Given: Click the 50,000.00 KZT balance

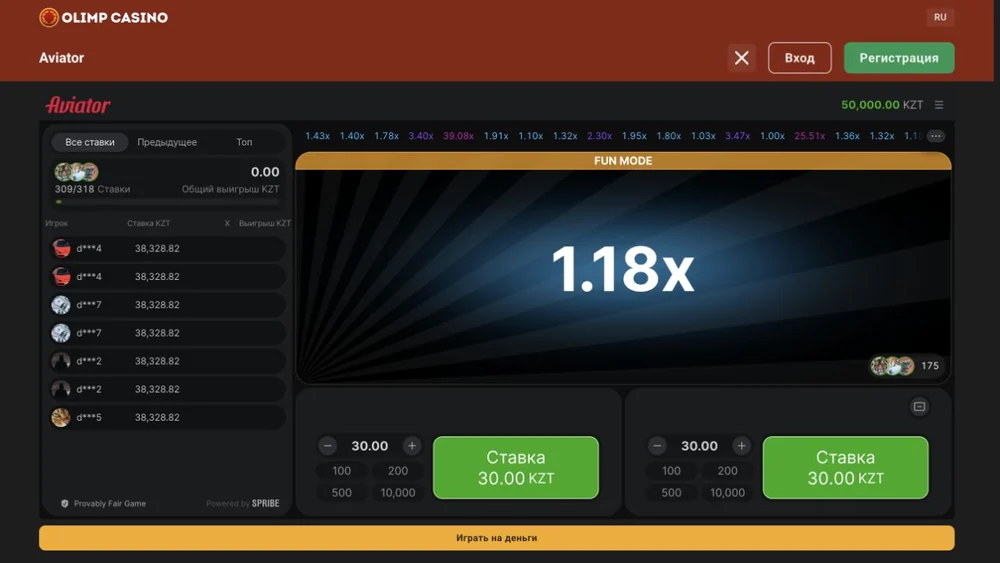Looking at the screenshot, I should (882, 105).
